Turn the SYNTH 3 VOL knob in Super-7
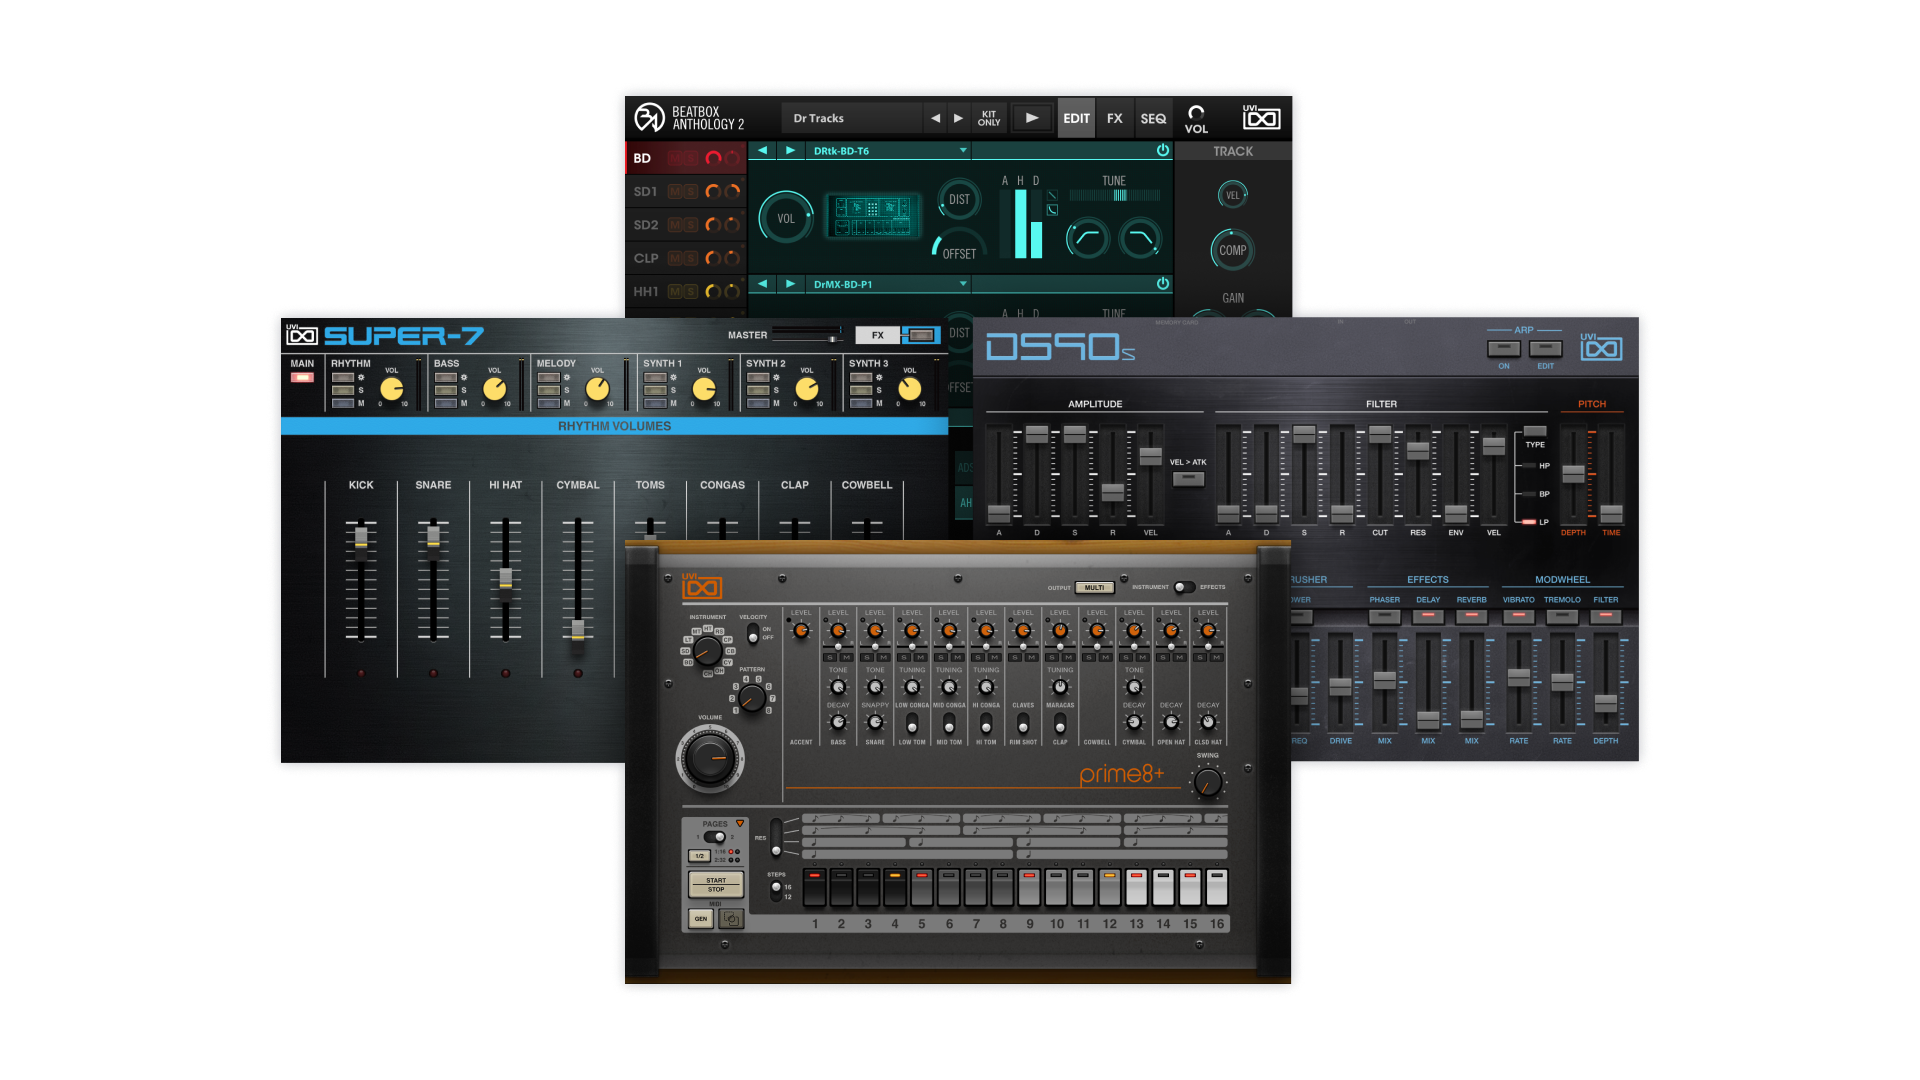Image resolution: width=1920 pixels, height=1080 pixels. [909, 389]
